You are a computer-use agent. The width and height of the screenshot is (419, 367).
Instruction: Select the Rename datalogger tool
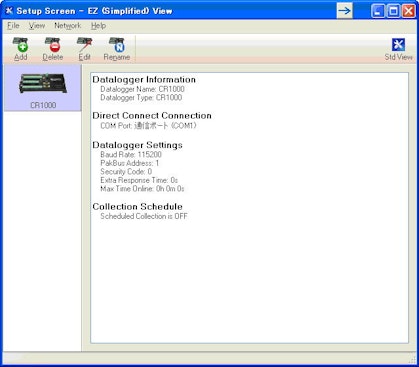tap(117, 49)
